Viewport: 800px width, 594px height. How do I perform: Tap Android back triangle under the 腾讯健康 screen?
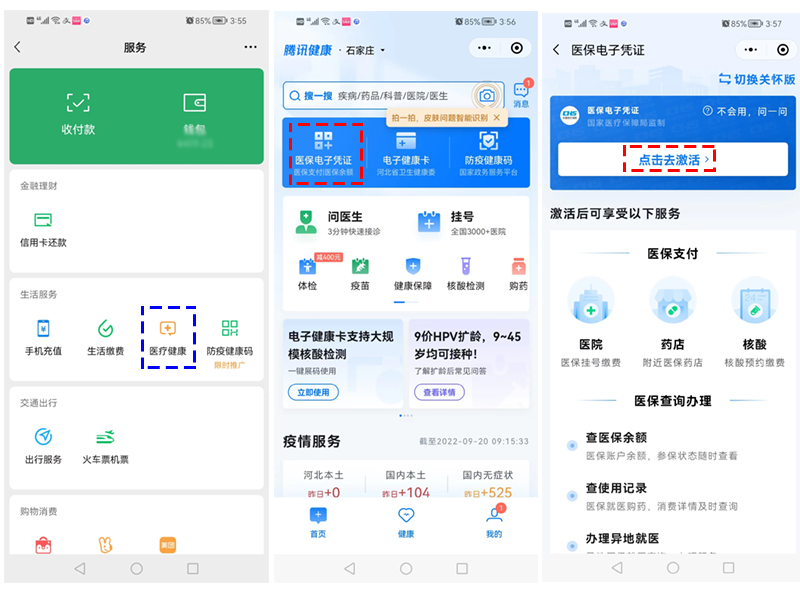pyautogui.click(x=349, y=568)
